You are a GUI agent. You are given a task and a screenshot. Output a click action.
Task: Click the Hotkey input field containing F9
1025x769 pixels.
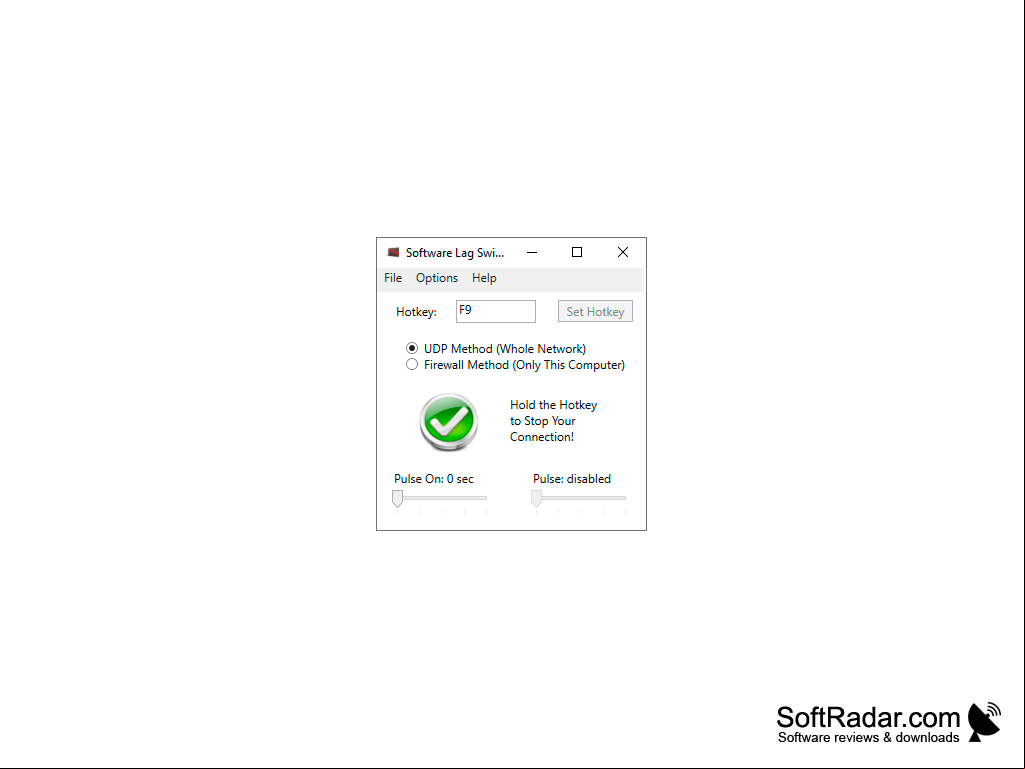[496, 311]
